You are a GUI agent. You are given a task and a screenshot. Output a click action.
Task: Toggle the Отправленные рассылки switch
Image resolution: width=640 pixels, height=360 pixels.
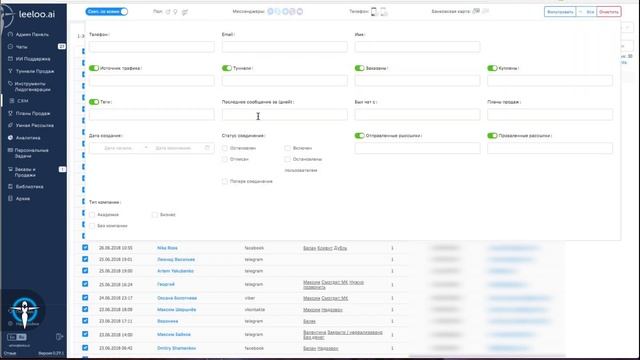360,136
